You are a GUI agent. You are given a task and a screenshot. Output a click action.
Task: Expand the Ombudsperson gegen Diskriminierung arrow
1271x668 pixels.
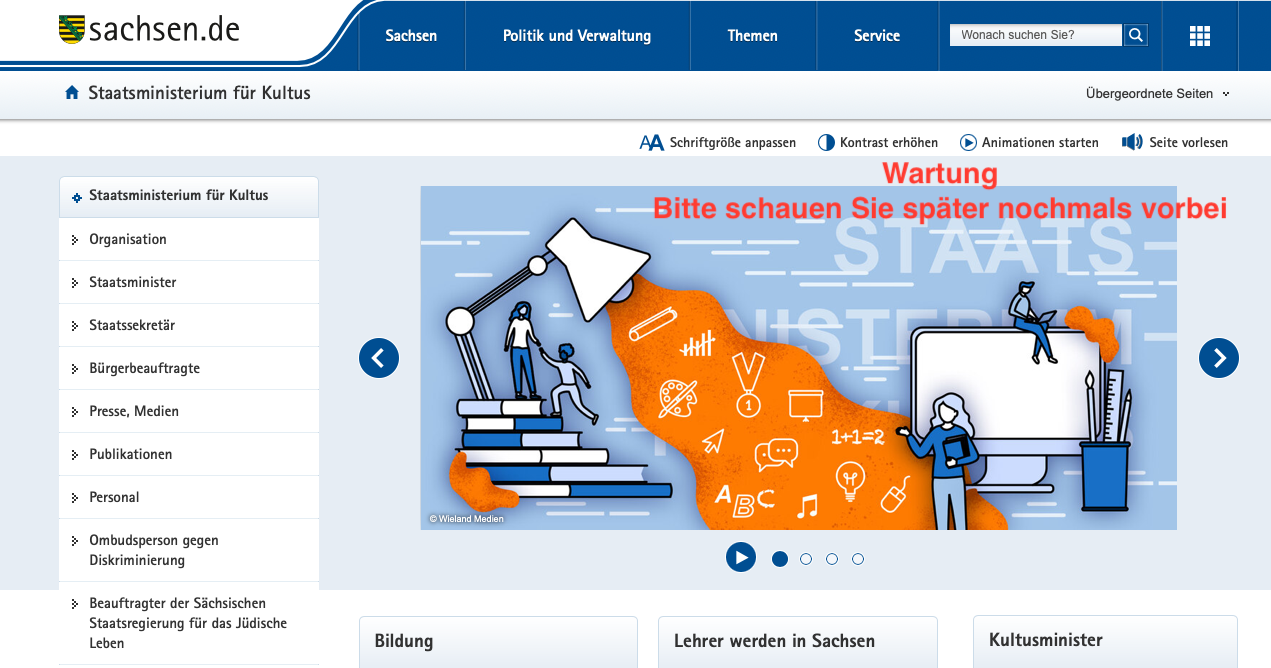click(x=75, y=541)
